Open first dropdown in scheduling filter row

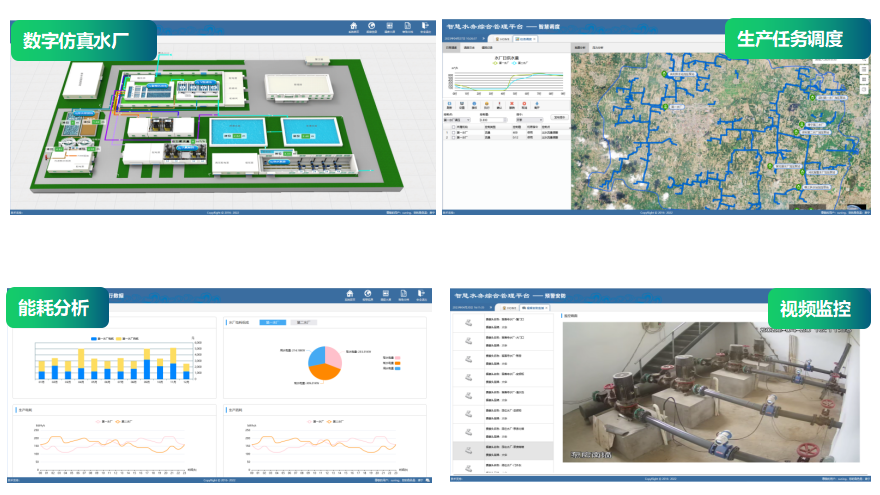[x=459, y=119]
